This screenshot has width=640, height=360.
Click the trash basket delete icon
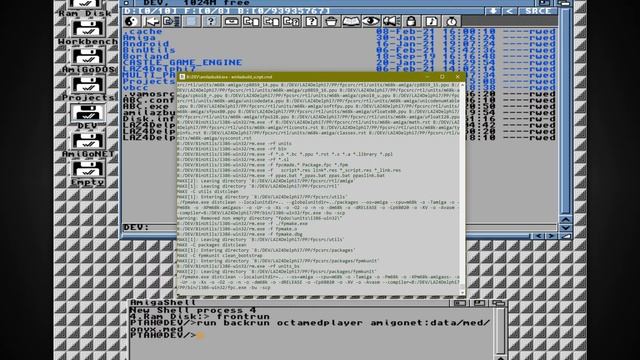coord(331,21)
